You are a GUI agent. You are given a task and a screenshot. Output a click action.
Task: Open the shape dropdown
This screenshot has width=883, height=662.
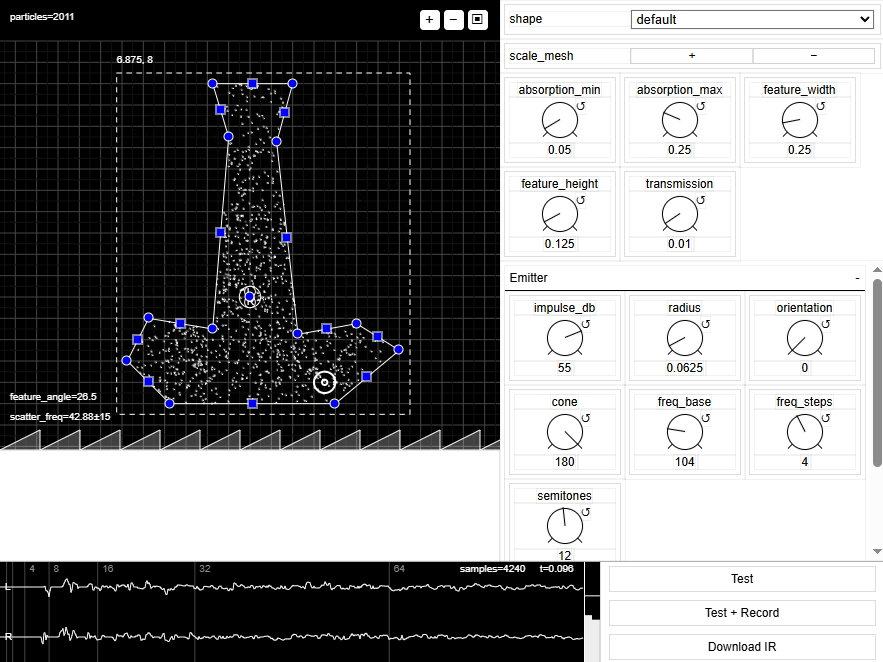click(751, 19)
